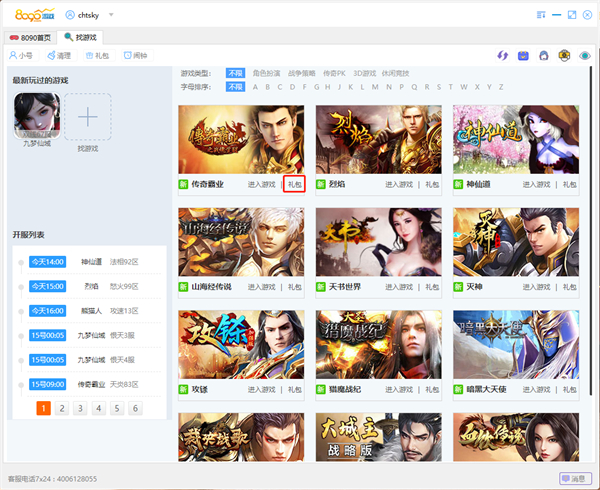Click 礼包 for 暗黑大天使

569,389
